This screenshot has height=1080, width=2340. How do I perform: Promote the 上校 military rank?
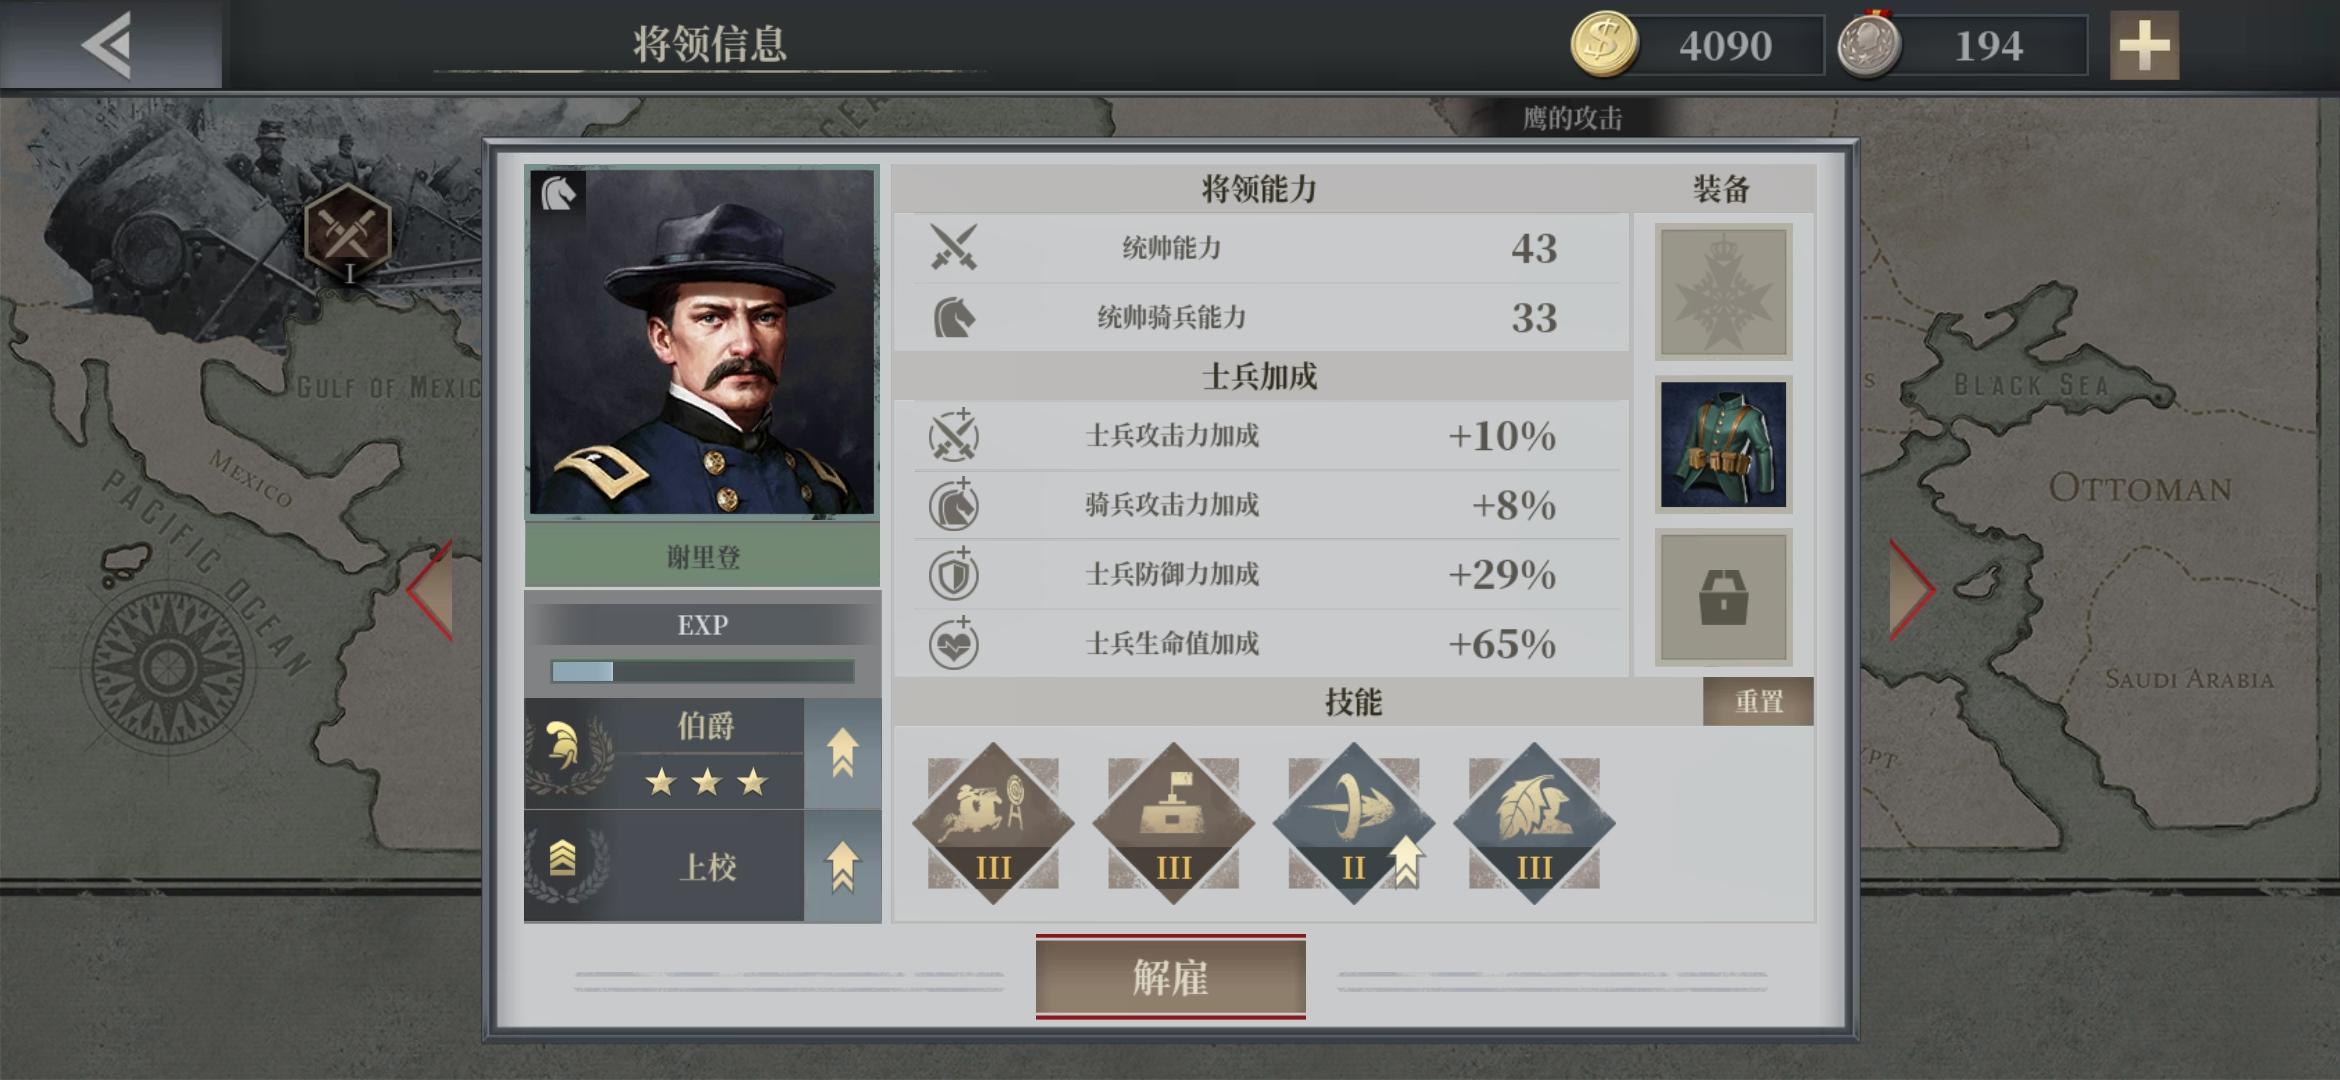(842, 866)
